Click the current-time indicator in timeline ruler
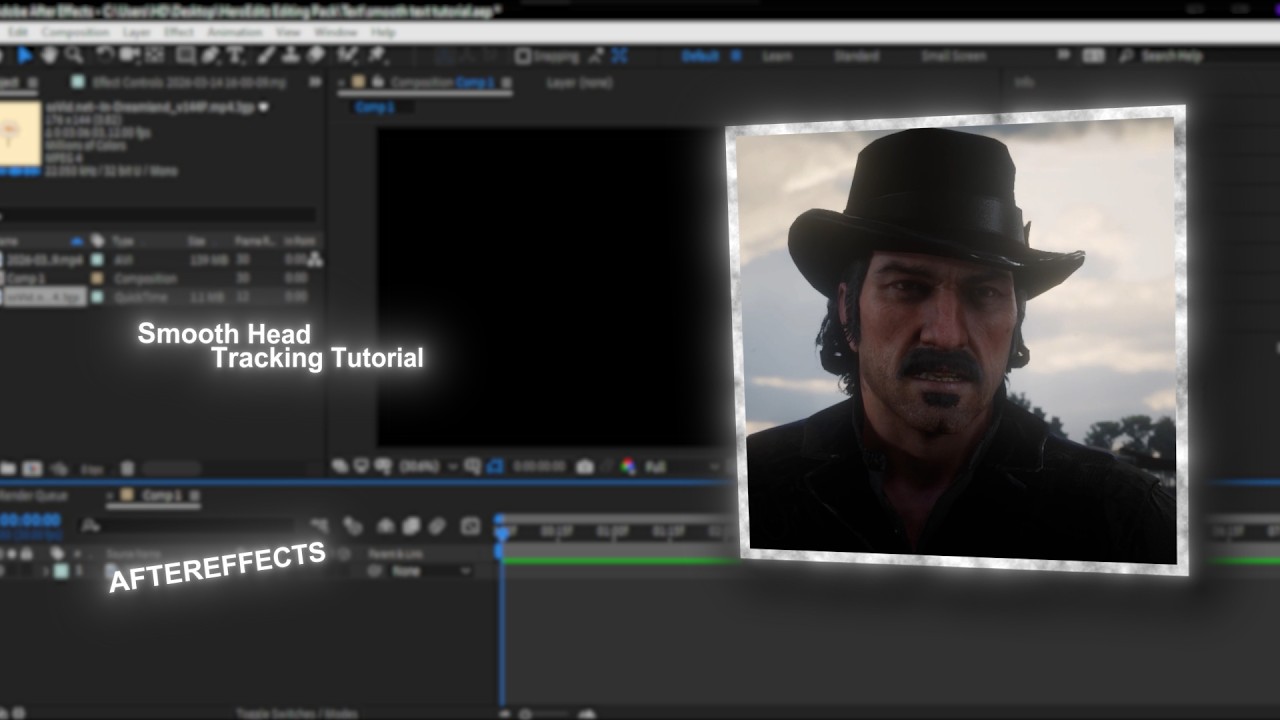This screenshot has width=1280, height=720. (502, 533)
